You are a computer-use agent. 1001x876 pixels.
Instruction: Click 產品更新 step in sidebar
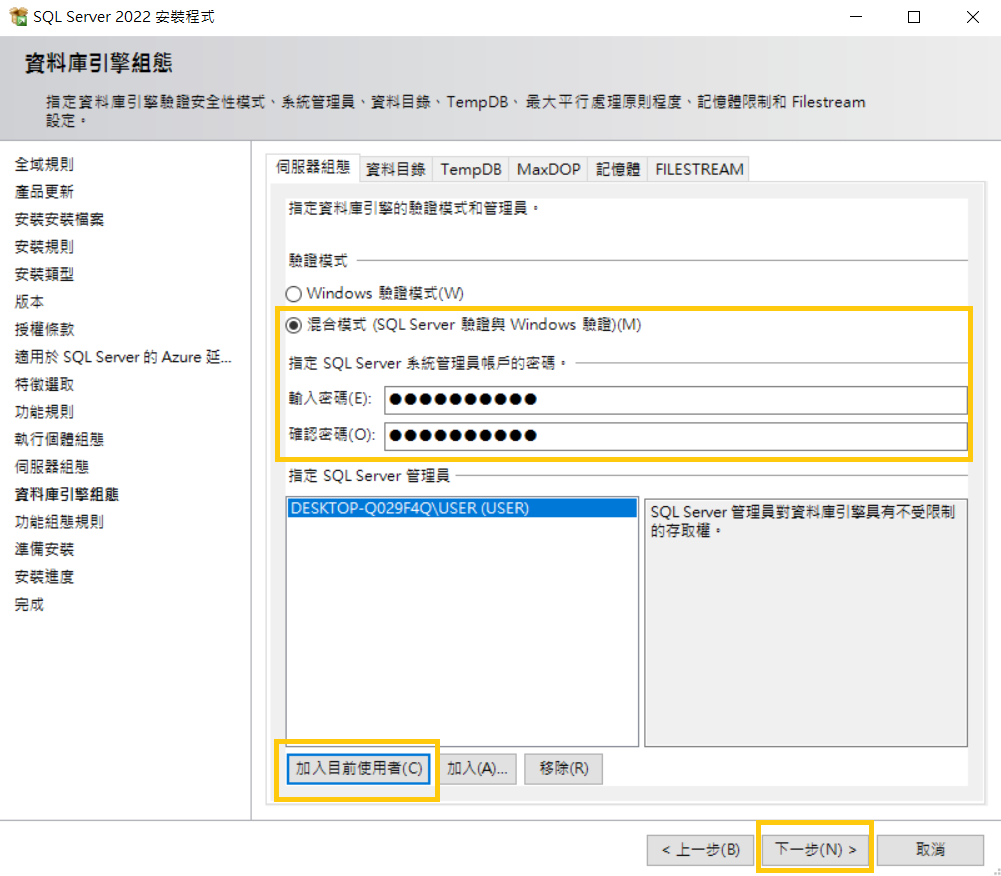(x=44, y=192)
